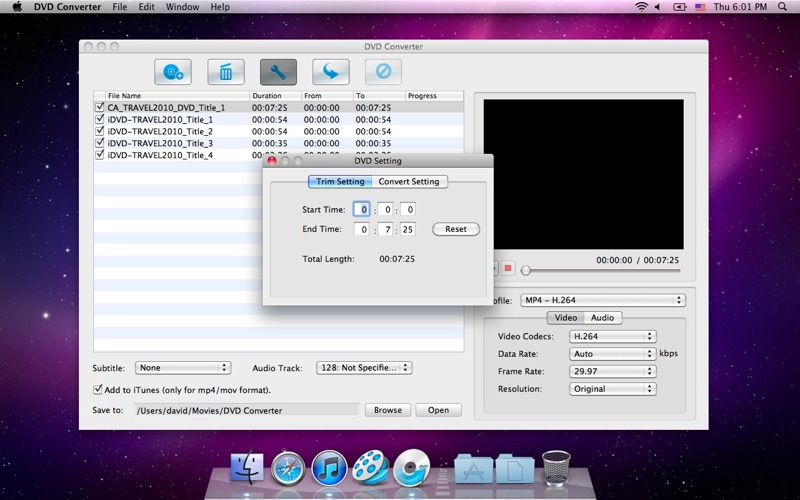Click the Start Time seconds field
The height and width of the screenshot is (500, 800).
point(408,209)
